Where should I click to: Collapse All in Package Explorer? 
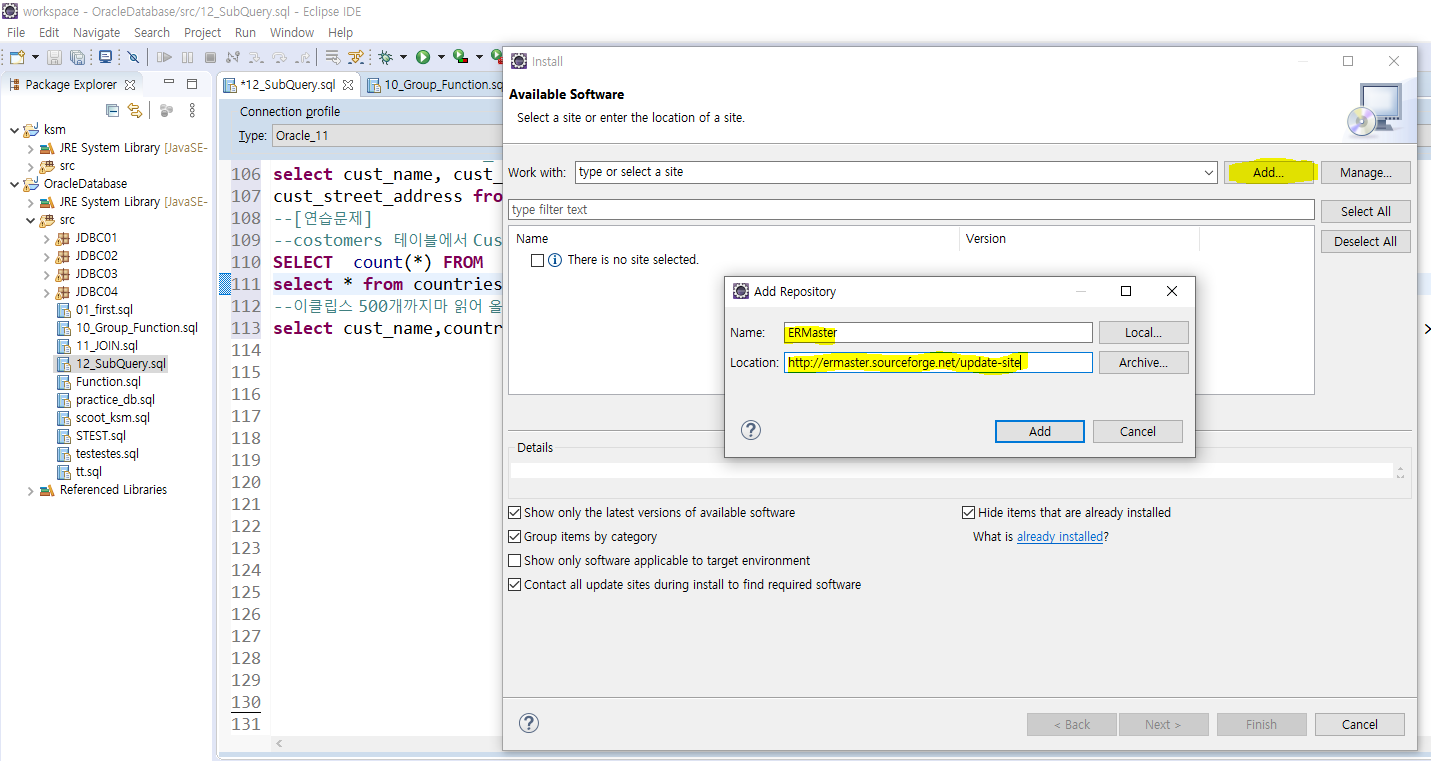(x=113, y=110)
